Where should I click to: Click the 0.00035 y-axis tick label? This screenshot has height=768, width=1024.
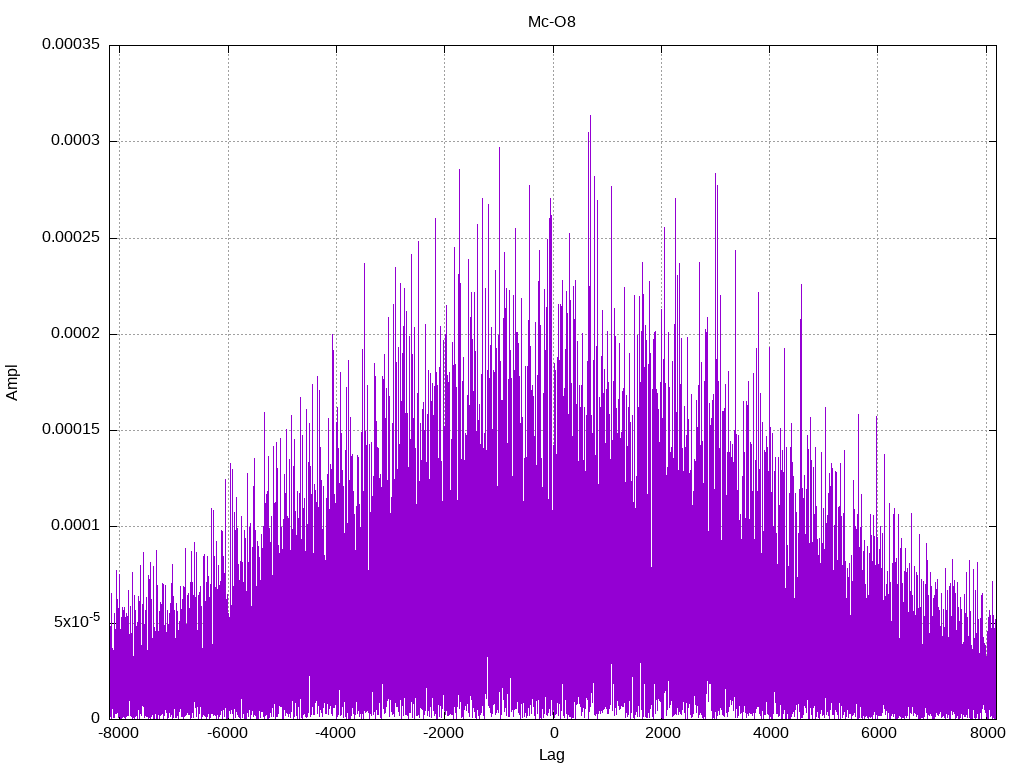(70, 45)
